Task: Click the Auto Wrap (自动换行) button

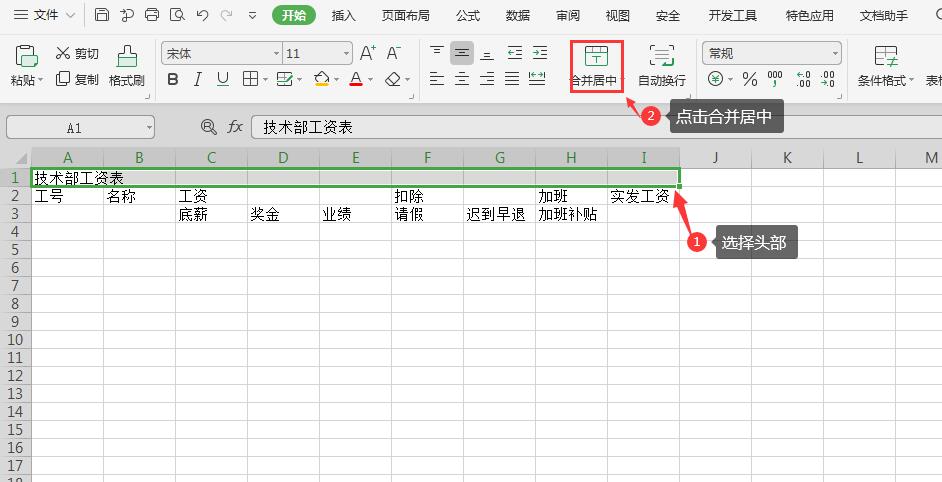Action: click(661, 66)
